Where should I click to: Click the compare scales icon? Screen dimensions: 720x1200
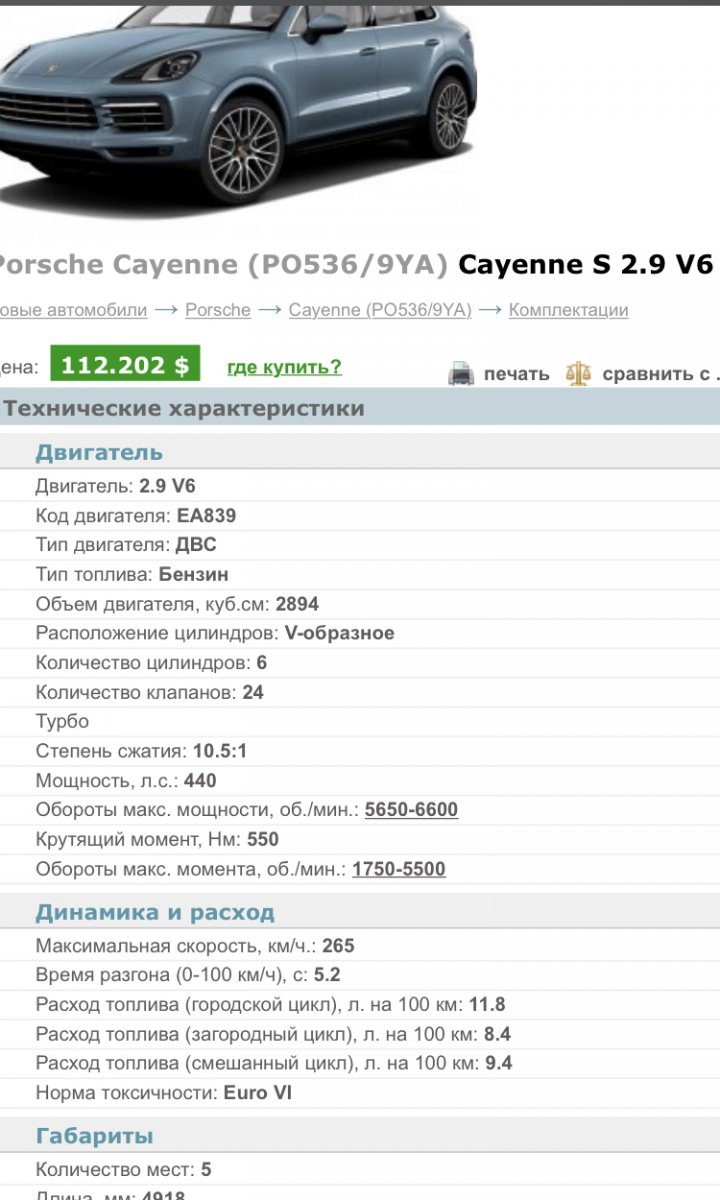578,373
